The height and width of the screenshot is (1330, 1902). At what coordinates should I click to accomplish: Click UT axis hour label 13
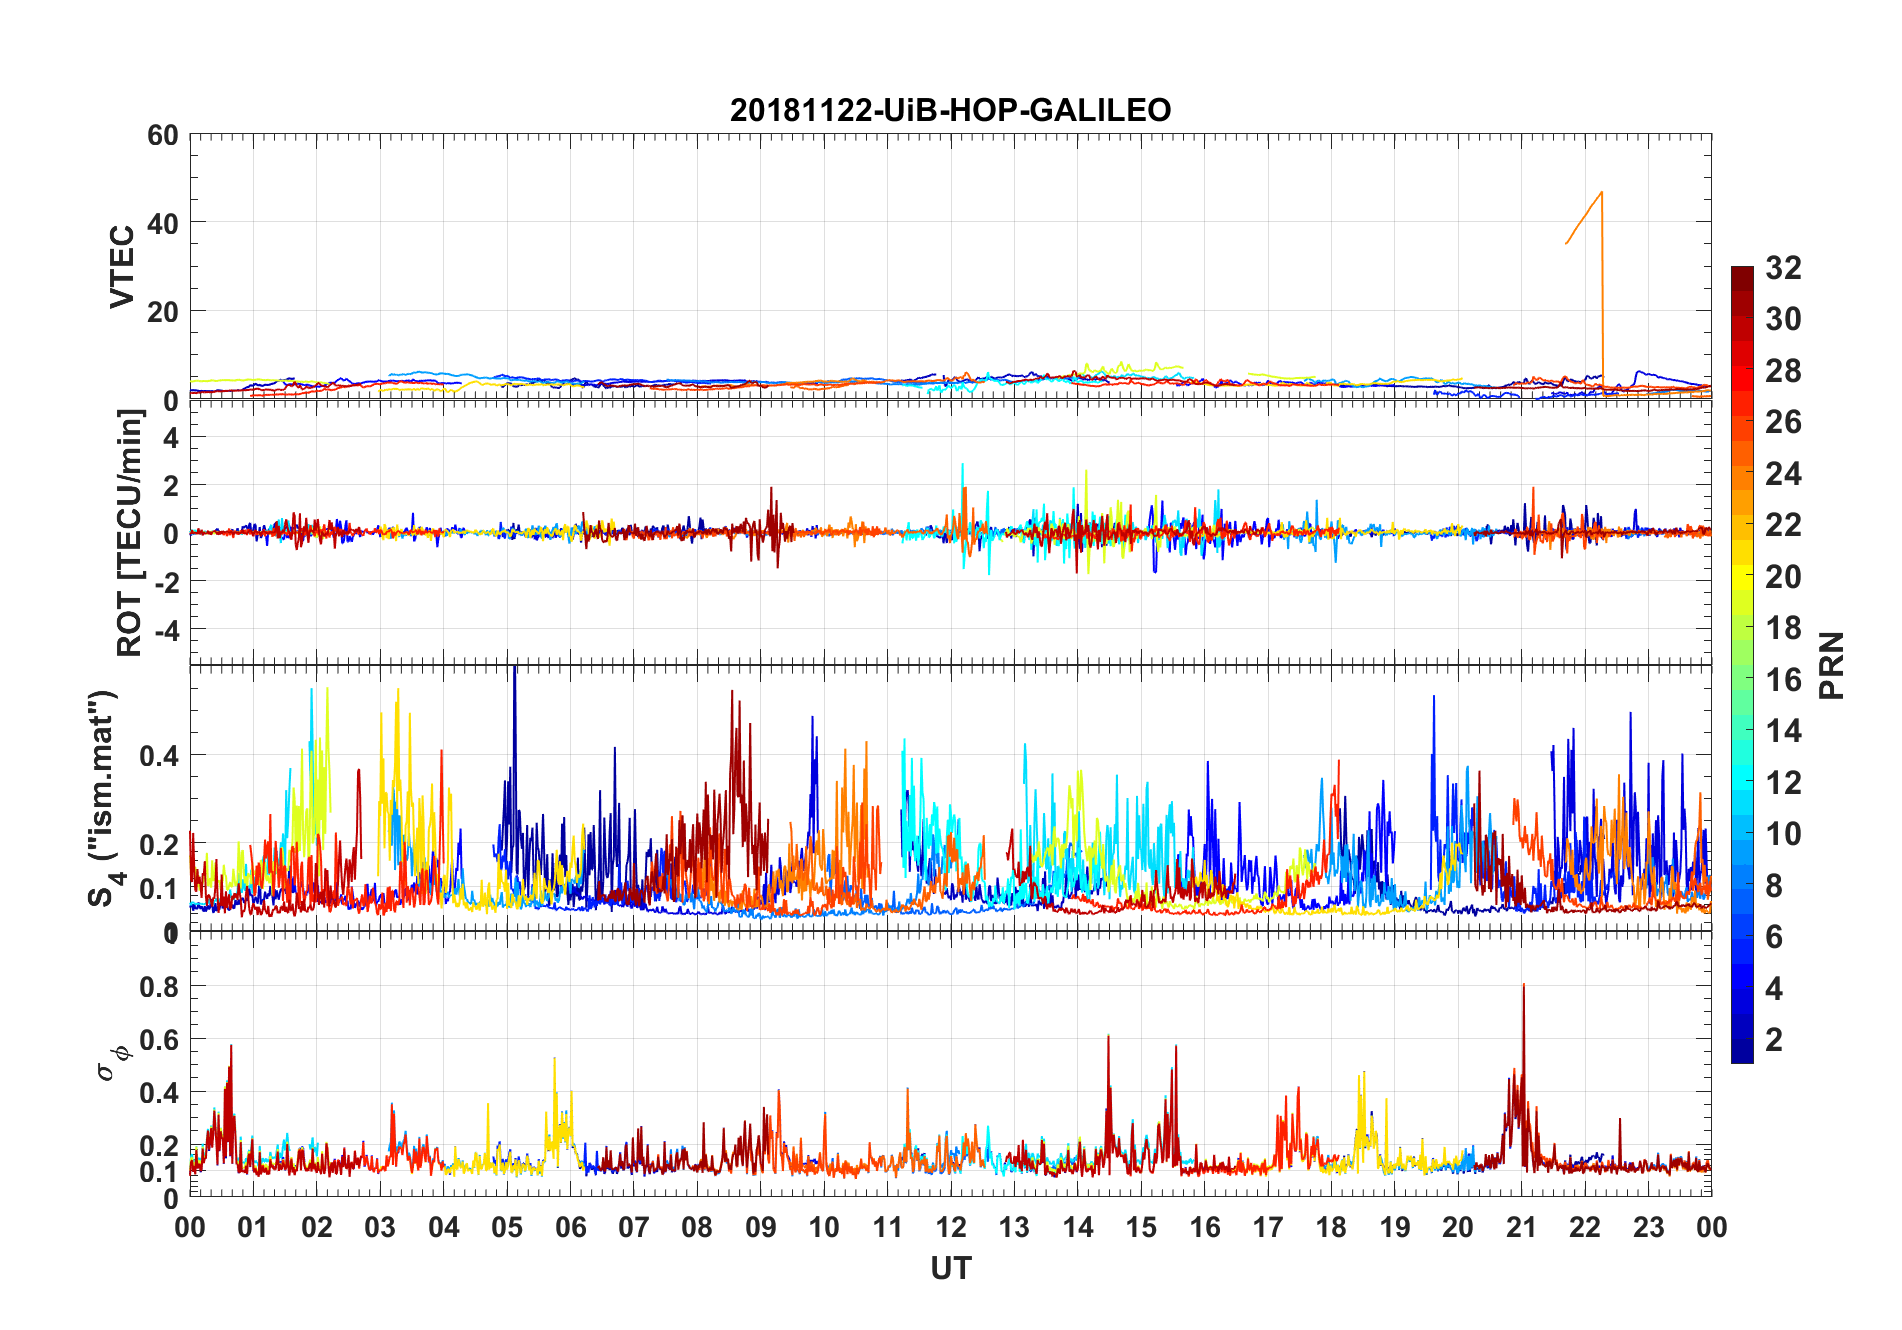point(1014,1227)
